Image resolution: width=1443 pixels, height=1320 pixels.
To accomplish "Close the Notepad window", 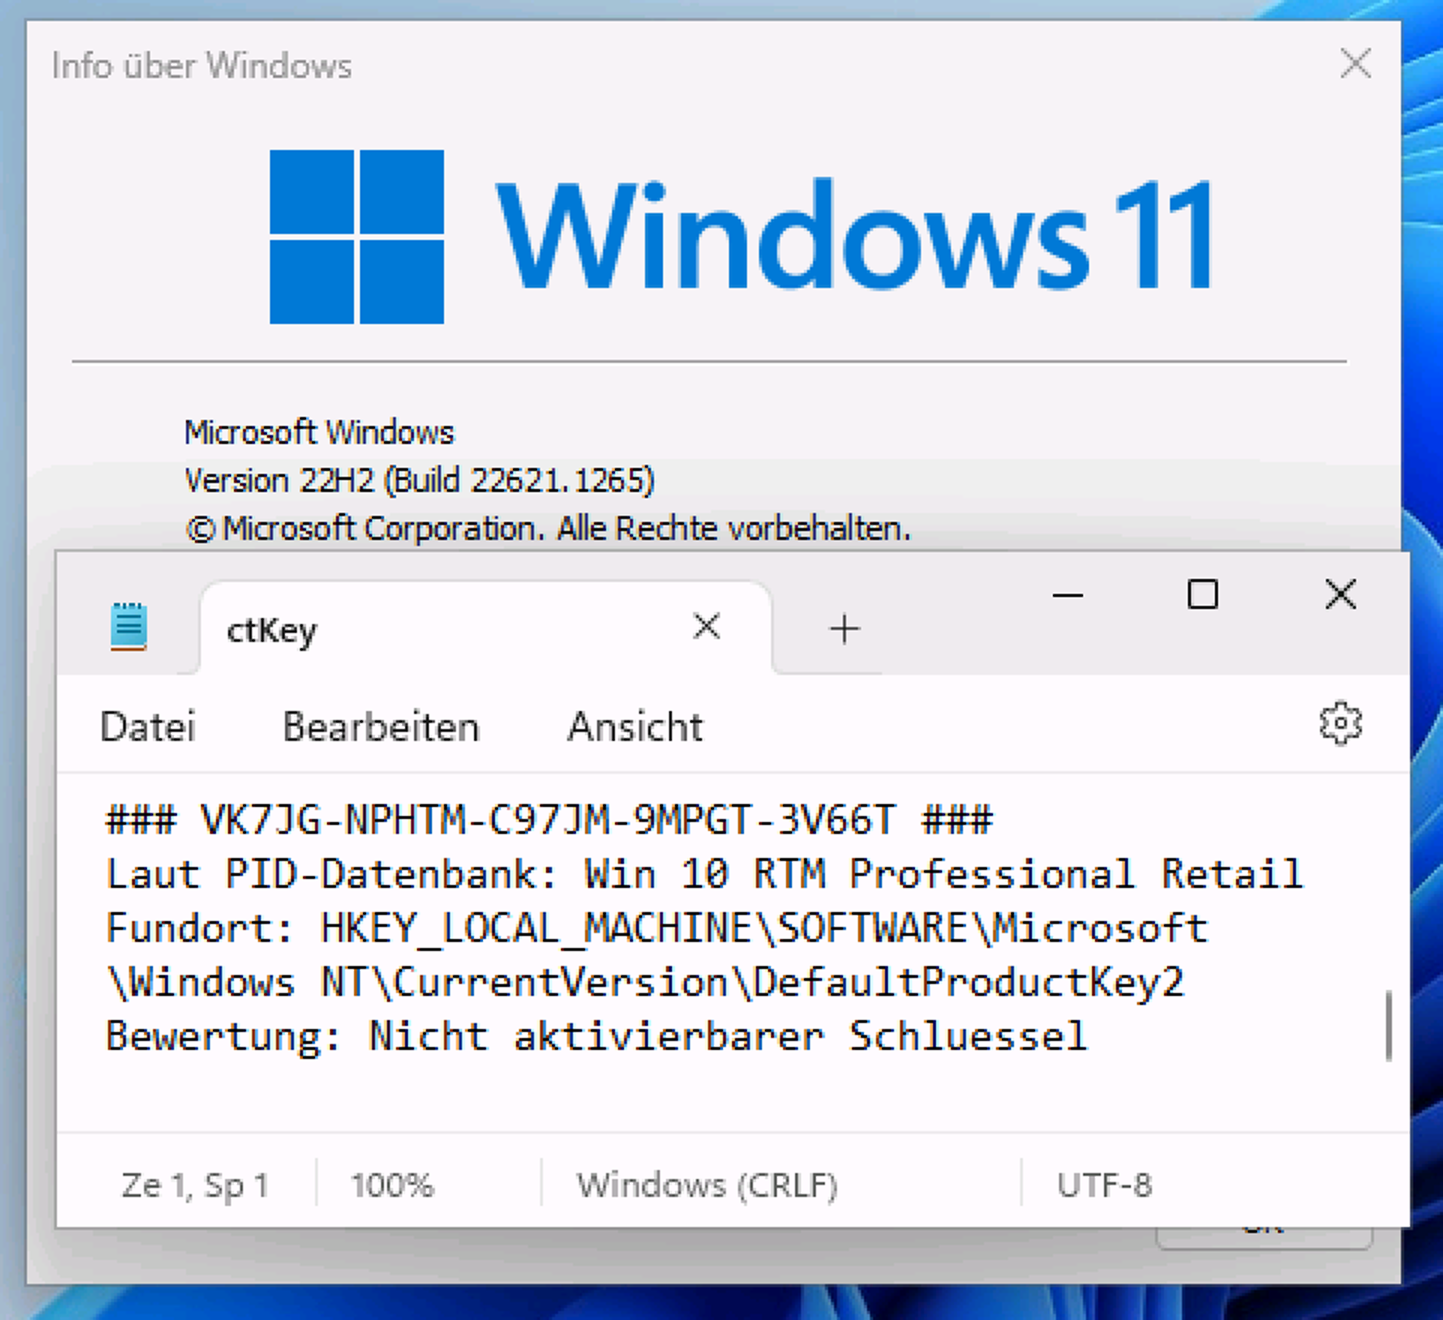I will (1340, 594).
